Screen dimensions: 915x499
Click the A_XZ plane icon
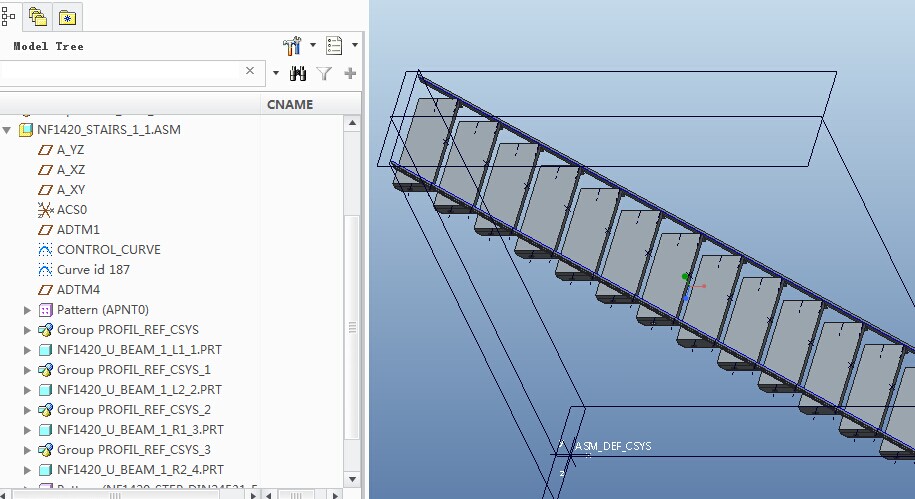(x=45, y=170)
